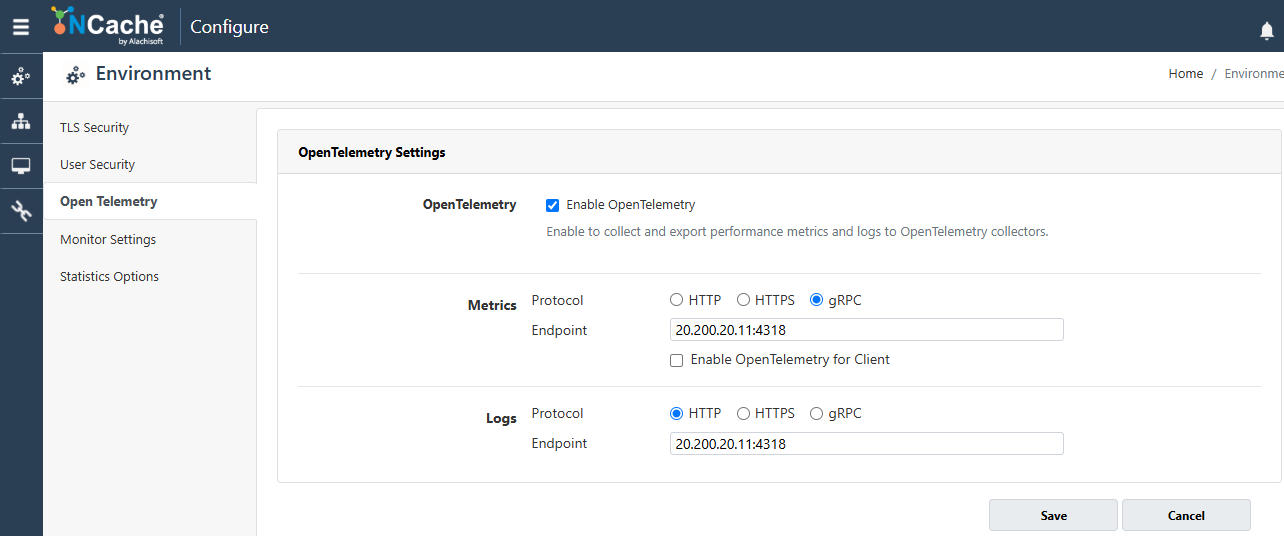Select HTTPS protocol for Metrics

(x=743, y=300)
